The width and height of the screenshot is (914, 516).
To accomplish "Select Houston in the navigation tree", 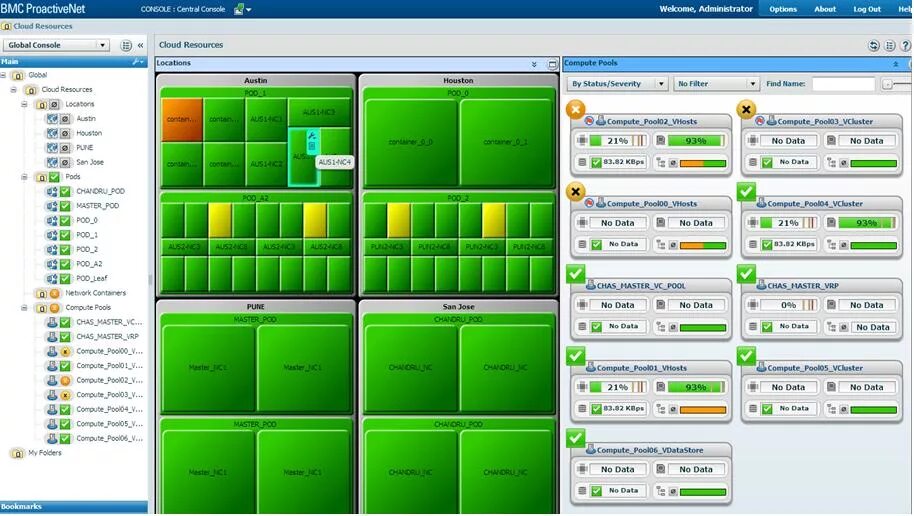I will (89, 133).
